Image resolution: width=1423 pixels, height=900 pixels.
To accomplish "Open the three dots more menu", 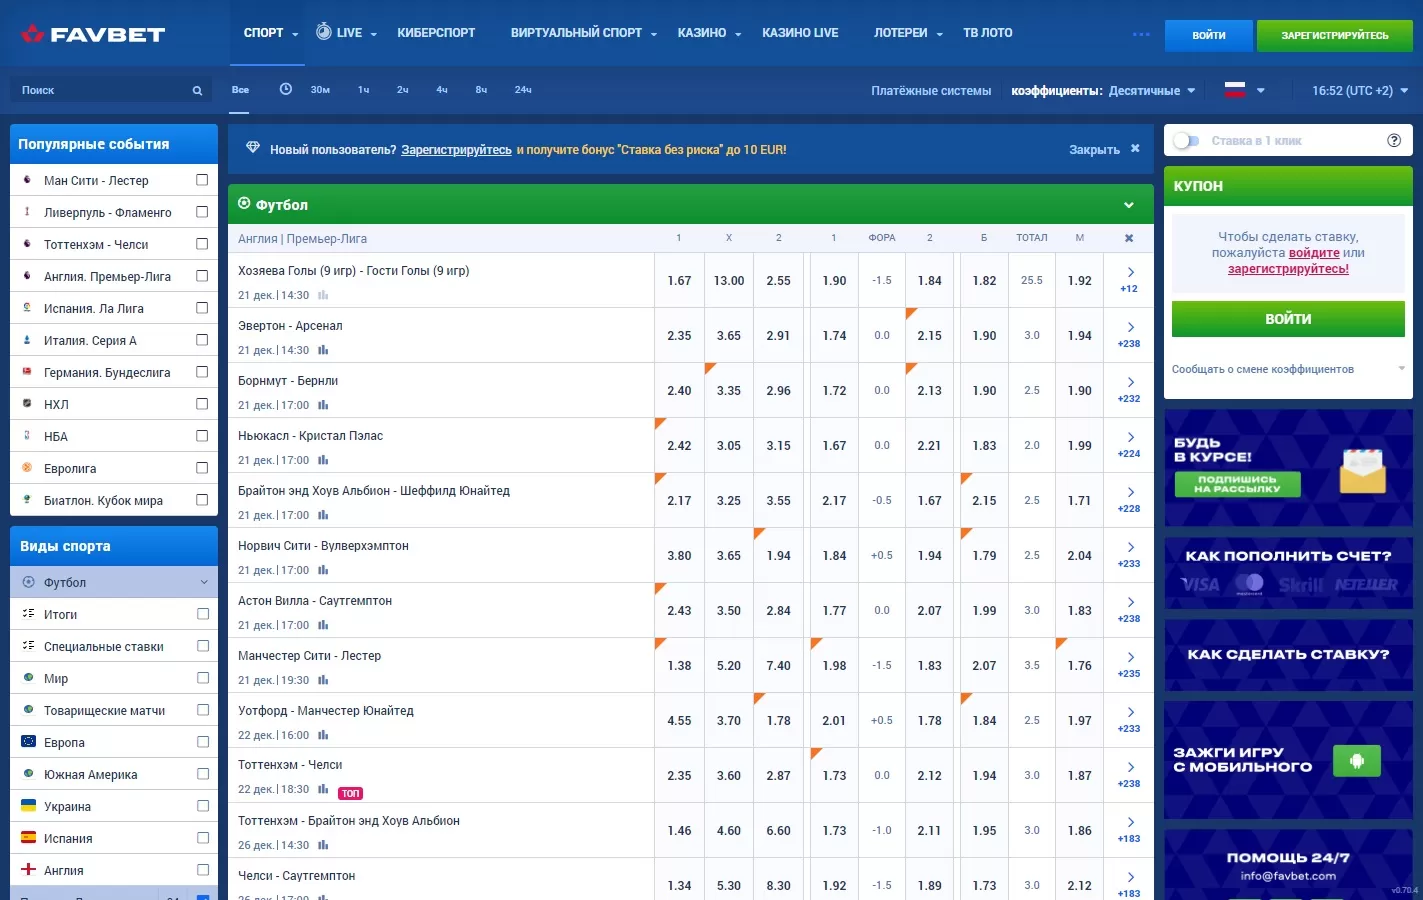I will [x=1141, y=34].
